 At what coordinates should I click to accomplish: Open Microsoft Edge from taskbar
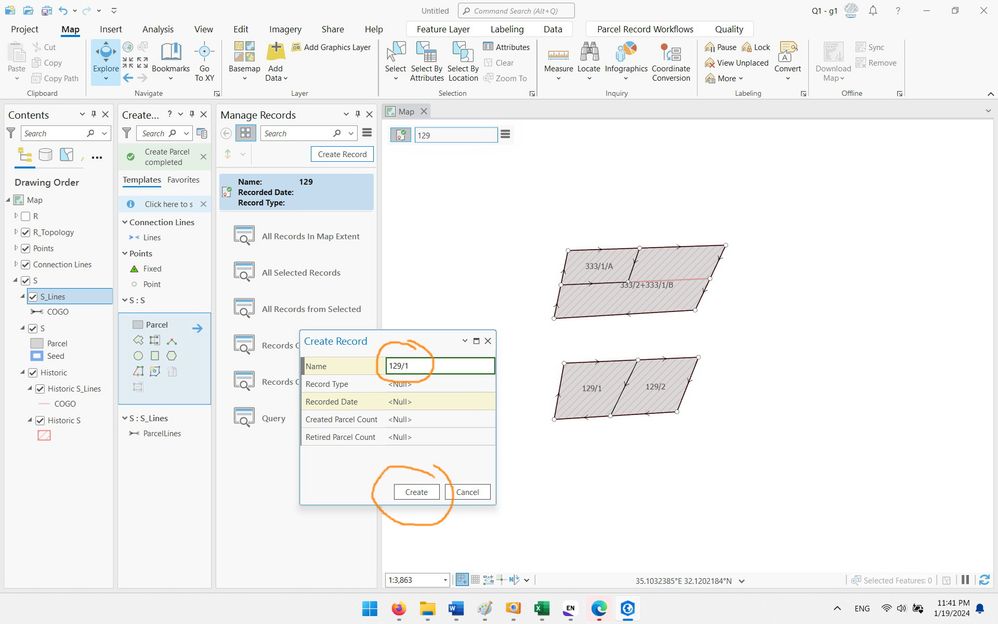[598, 609]
